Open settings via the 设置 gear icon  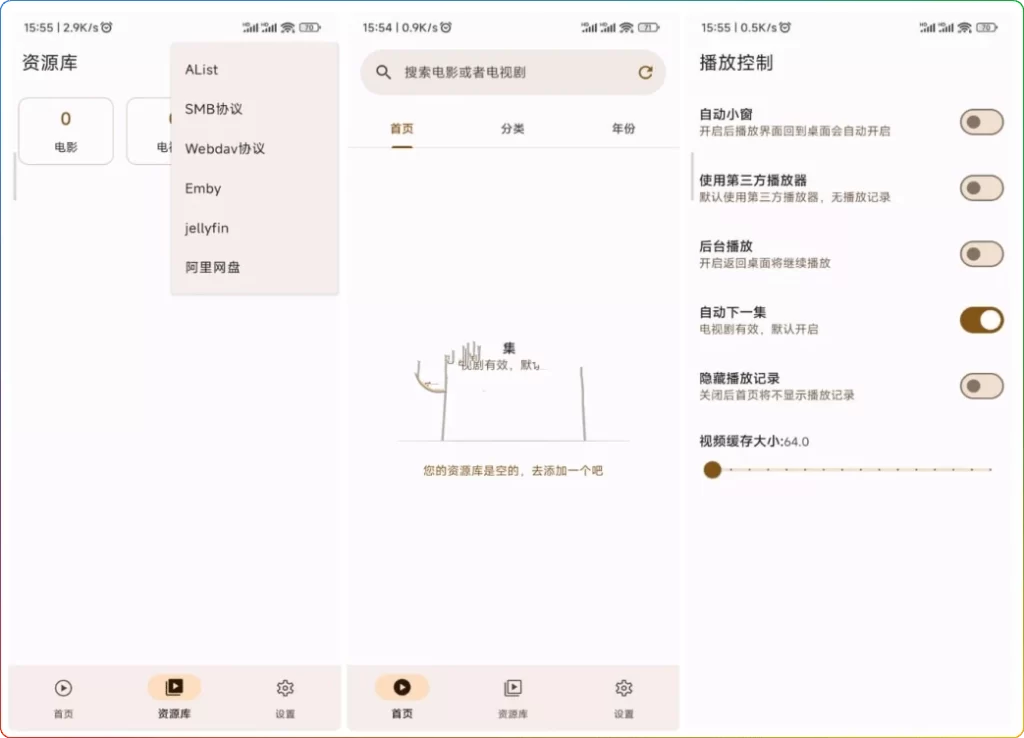285,687
